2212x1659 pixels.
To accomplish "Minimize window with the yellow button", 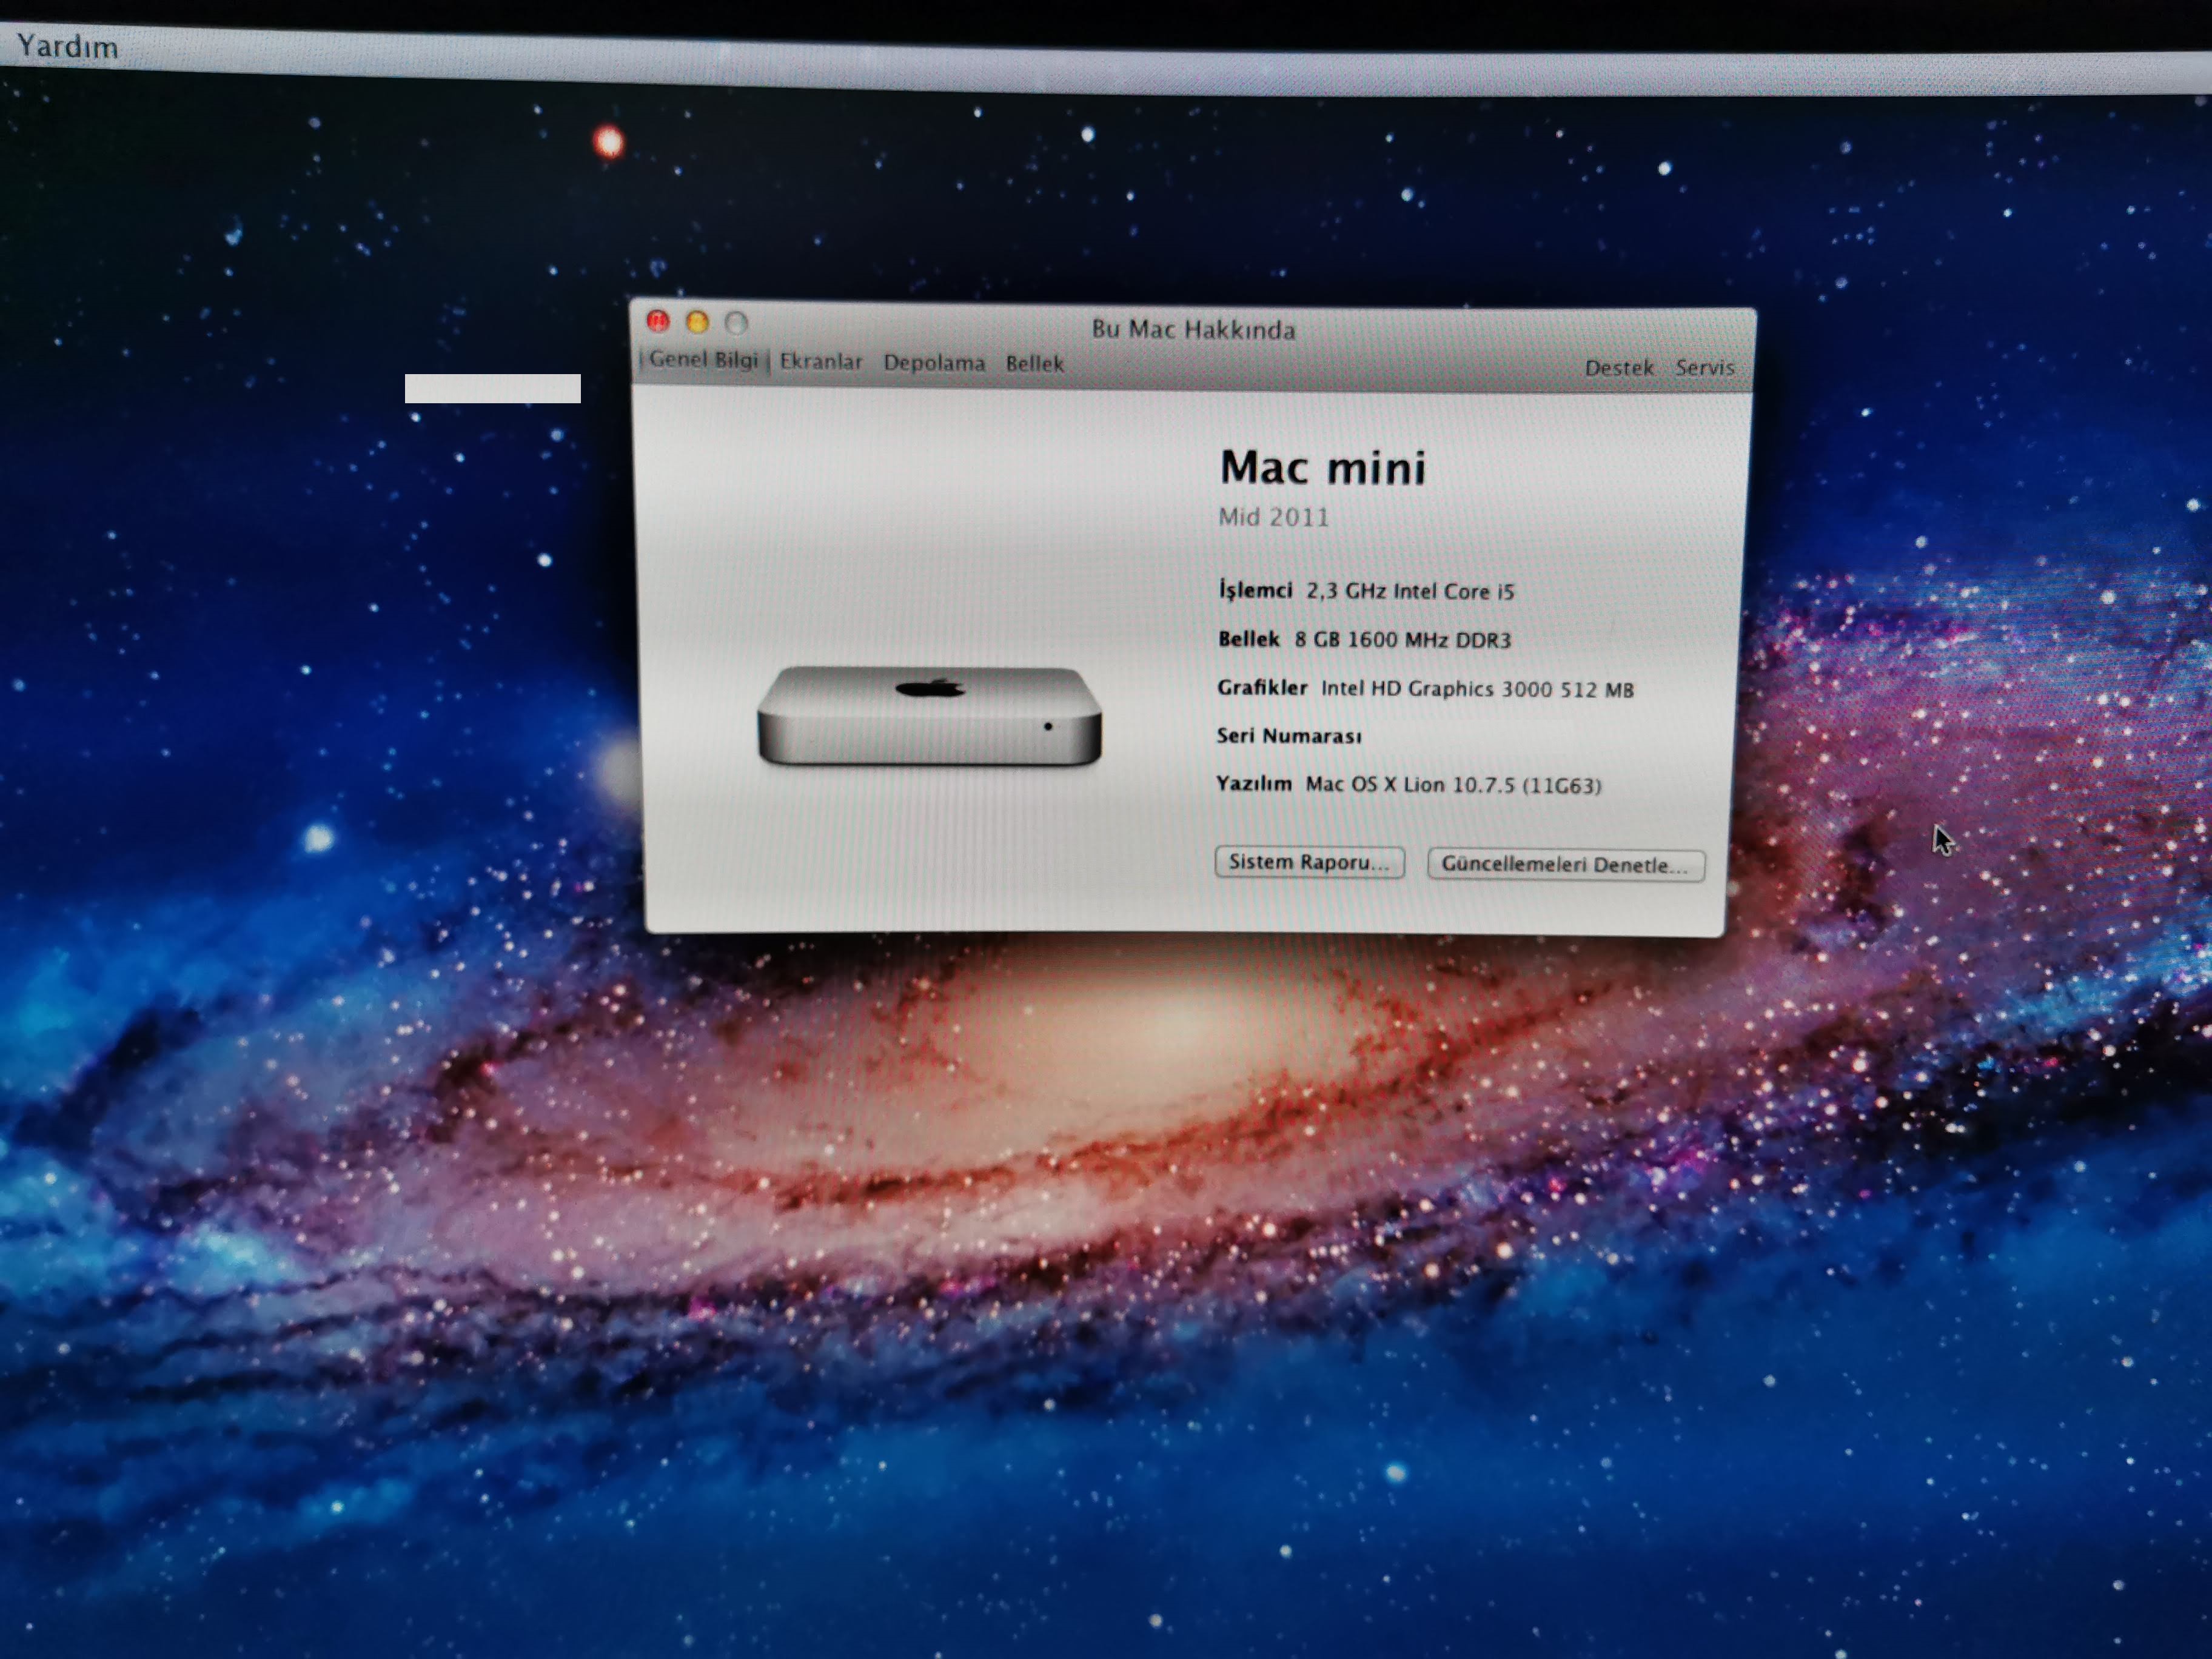I will point(697,322).
